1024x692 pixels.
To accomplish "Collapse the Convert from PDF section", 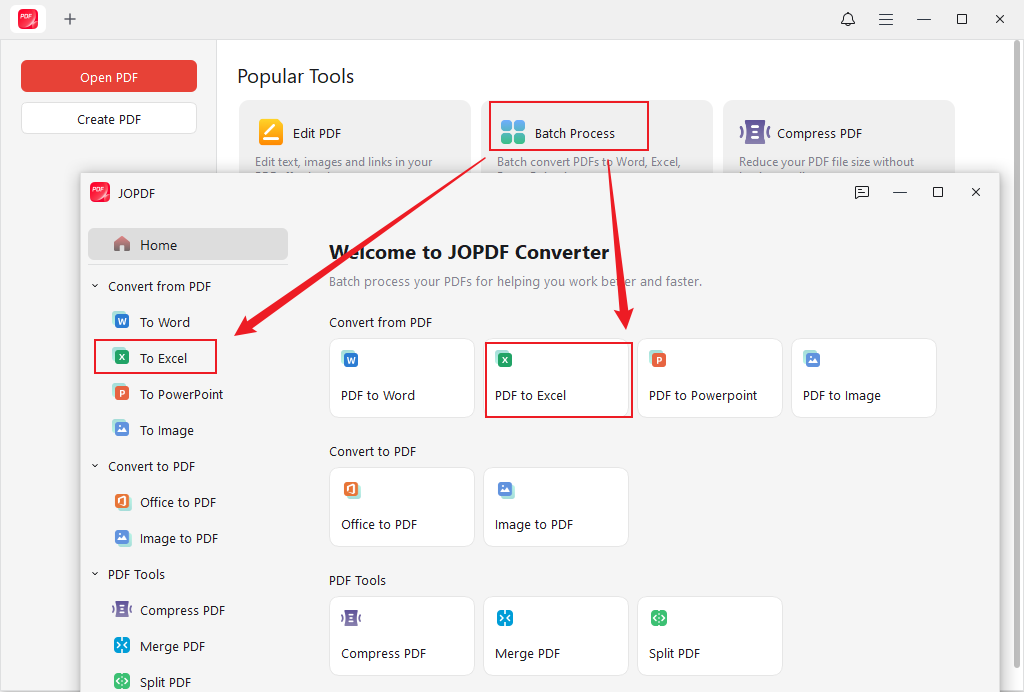I will click(95, 286).
